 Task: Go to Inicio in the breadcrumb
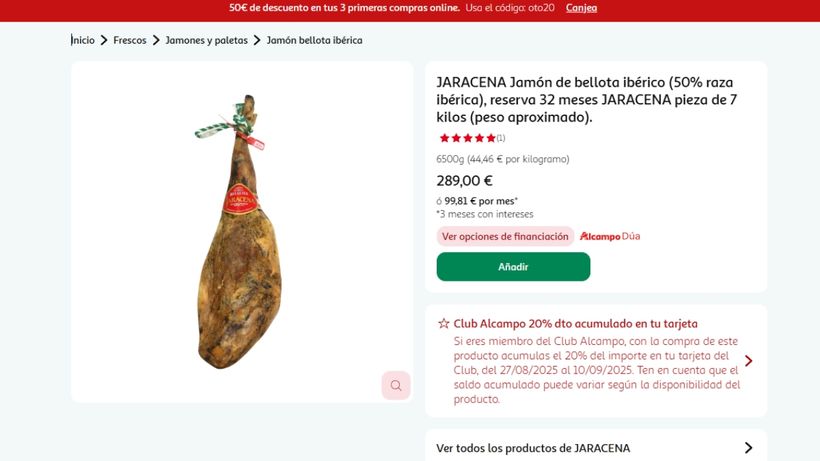pos(83,40)
